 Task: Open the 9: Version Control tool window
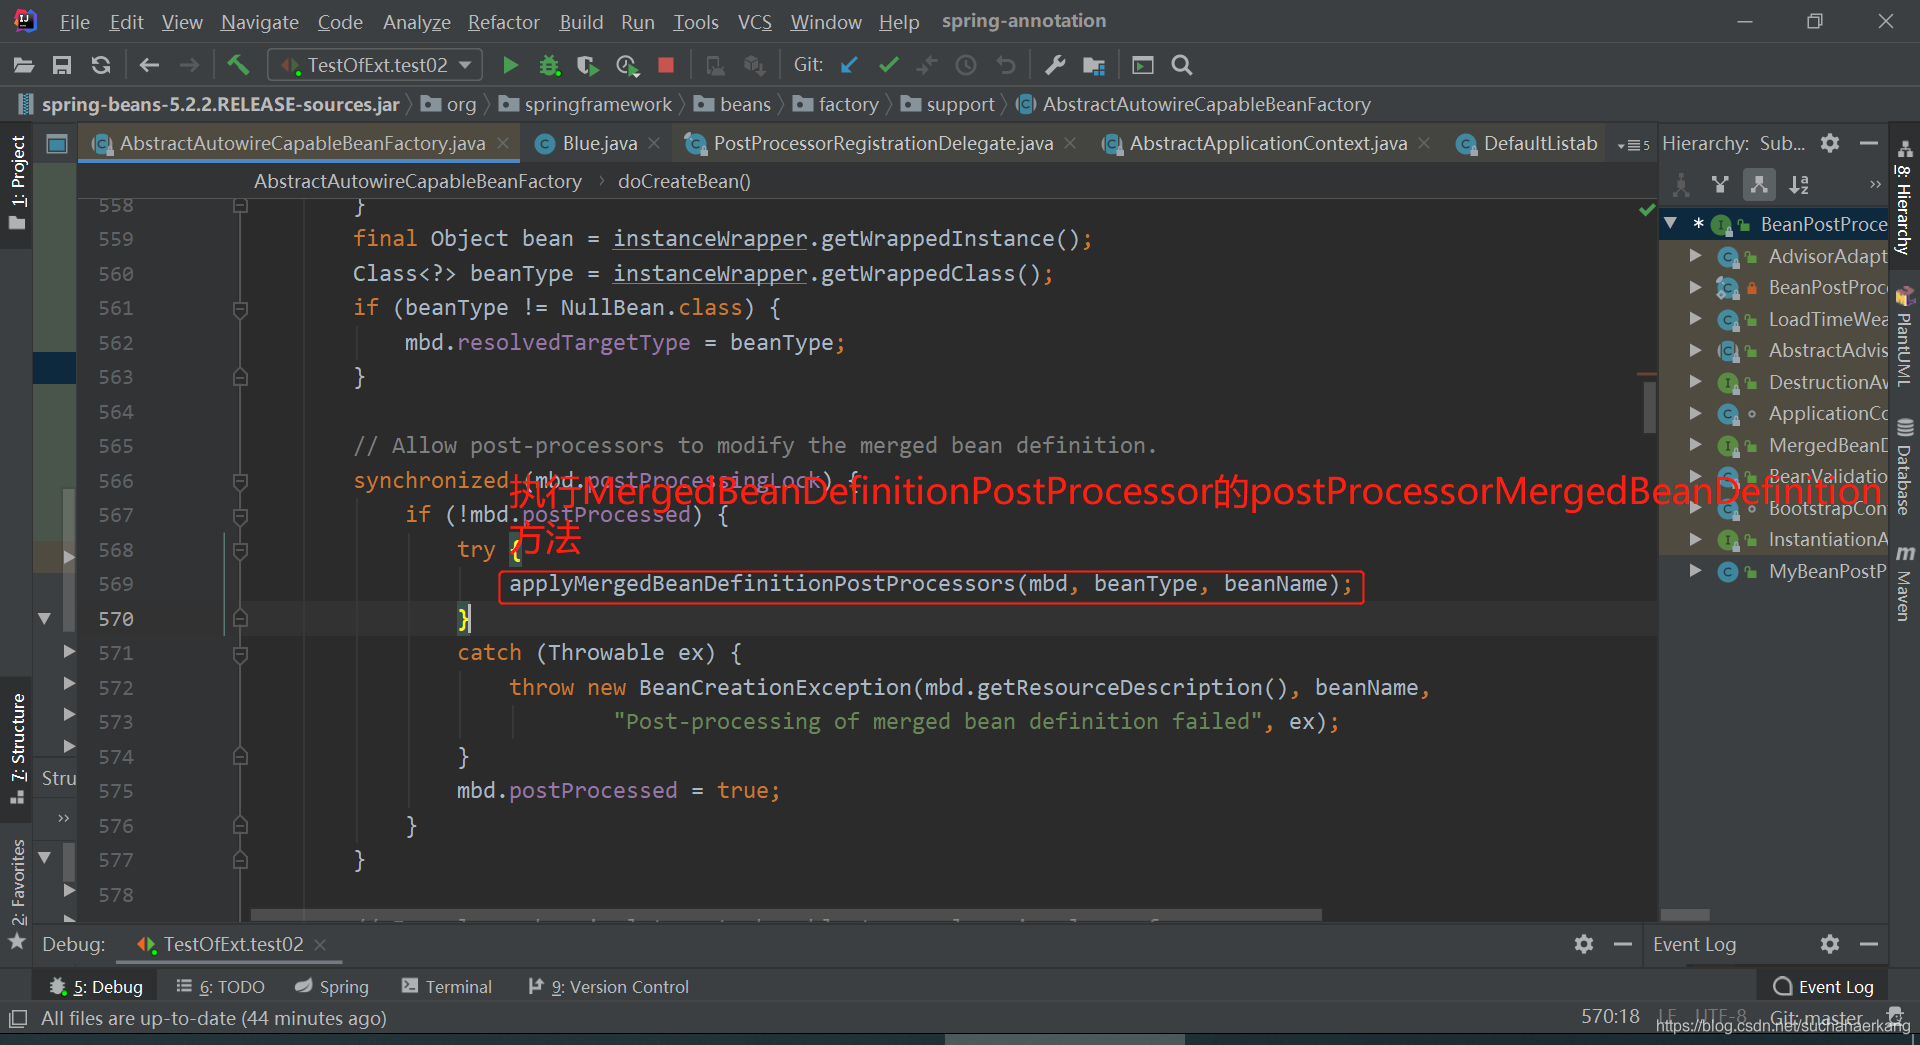pos(609,987)
